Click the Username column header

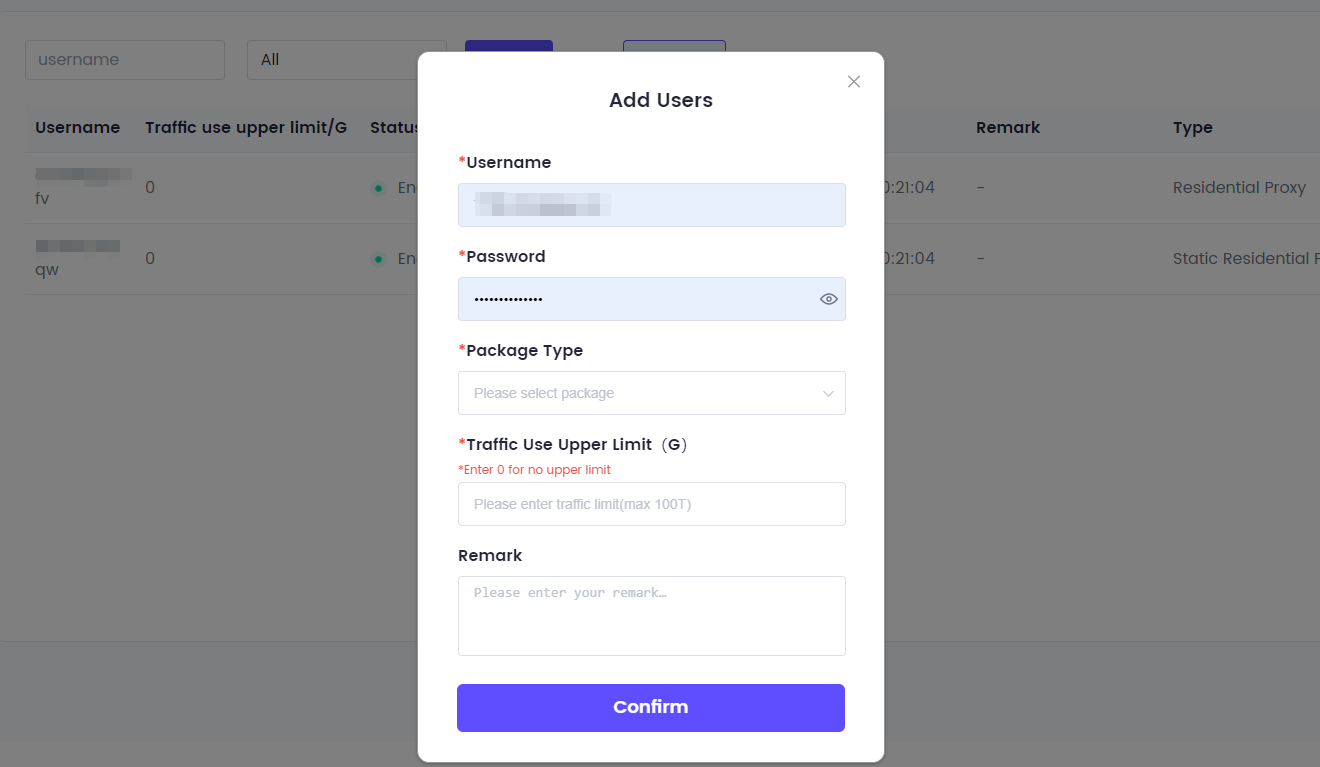tap(77, 128)
